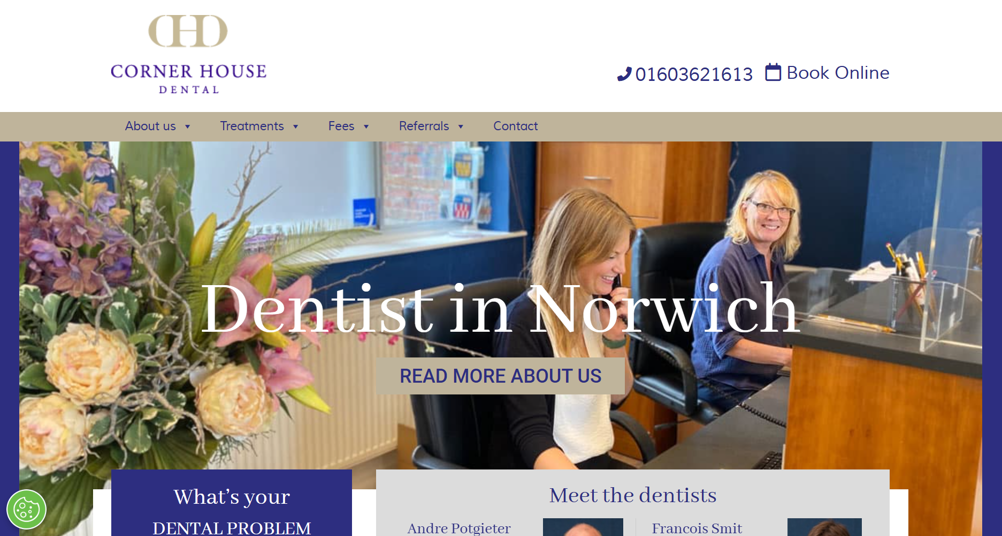
Task: Expand the Fees dropdown arrow
Action: coord(366,126)
